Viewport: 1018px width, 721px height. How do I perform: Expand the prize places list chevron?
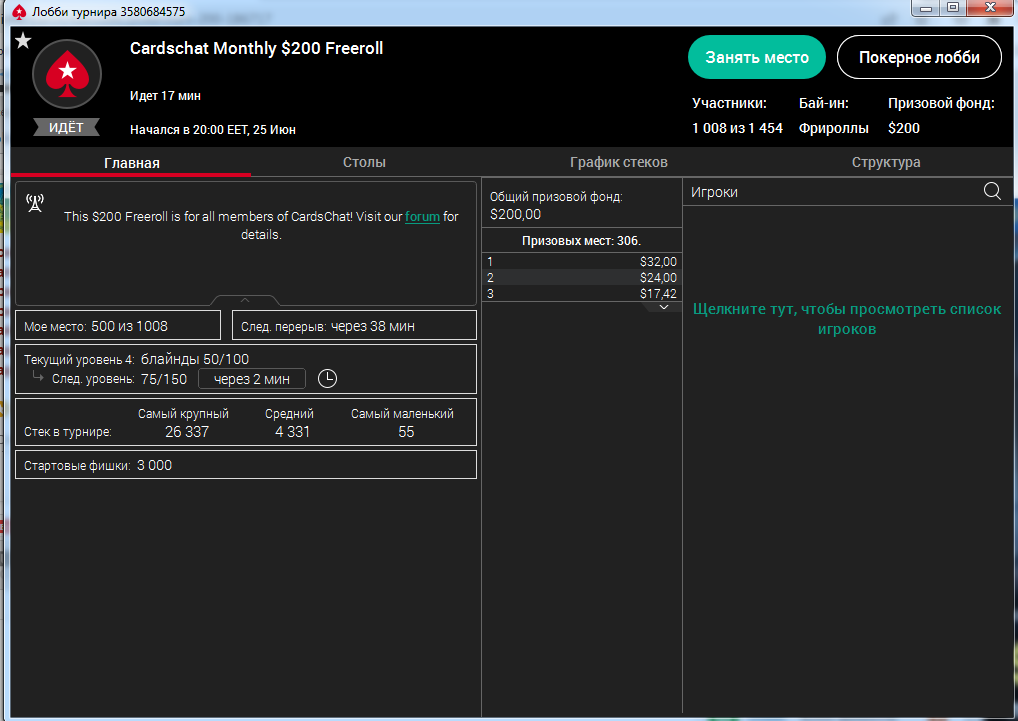[x=664, y=307]
